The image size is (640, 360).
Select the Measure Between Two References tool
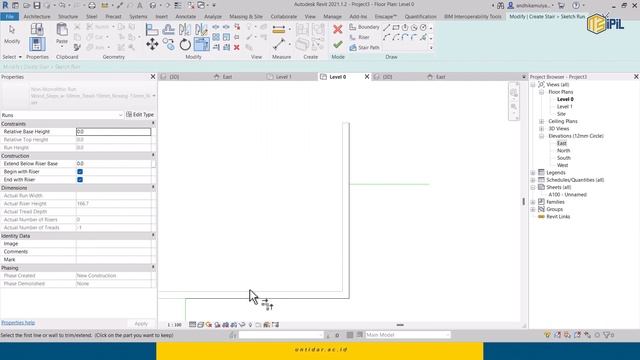pyautogui.click(x=279, y=44)
